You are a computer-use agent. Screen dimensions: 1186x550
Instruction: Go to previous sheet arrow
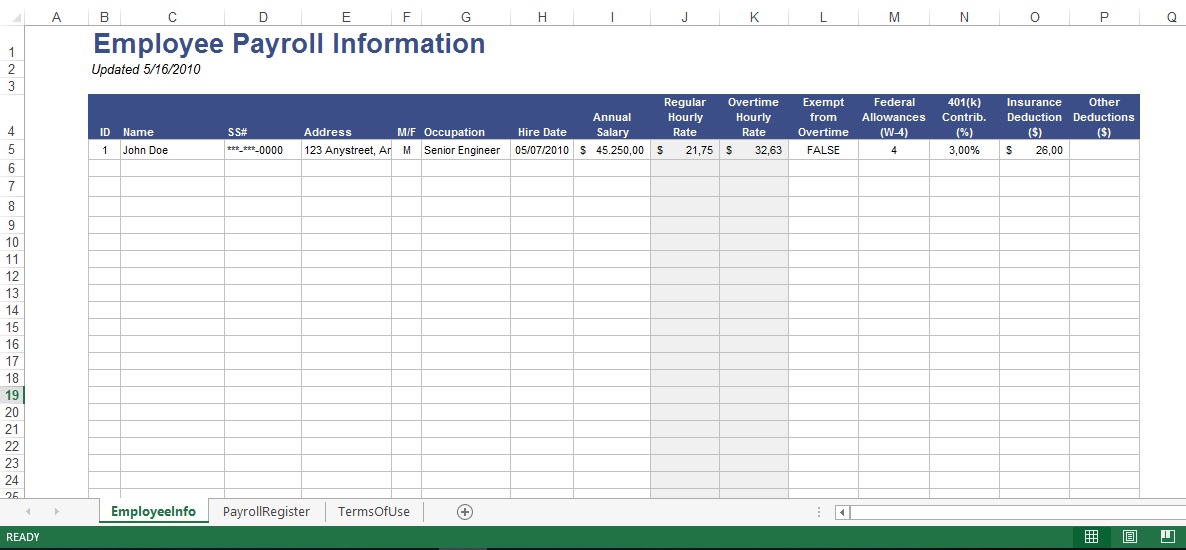29,512
